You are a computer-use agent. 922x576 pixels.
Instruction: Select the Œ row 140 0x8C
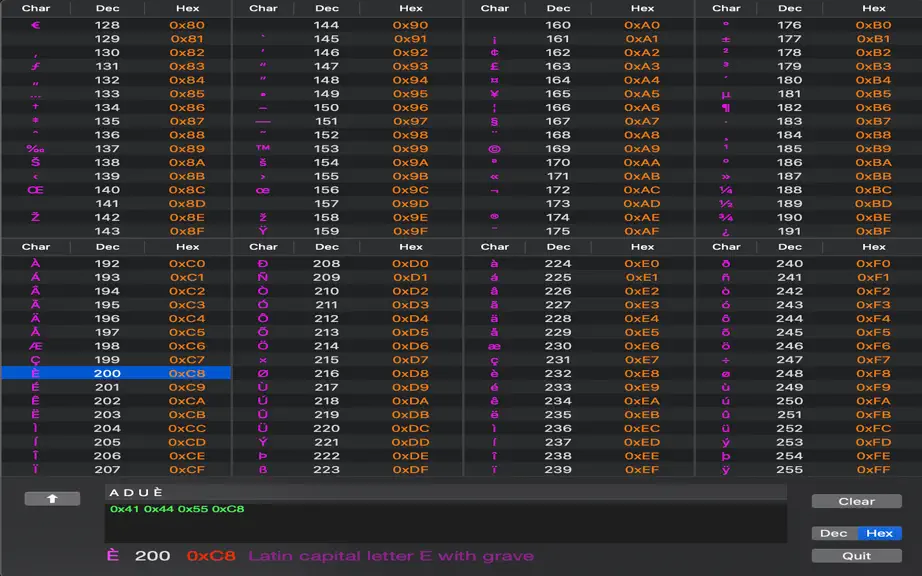tap(116, 190)
